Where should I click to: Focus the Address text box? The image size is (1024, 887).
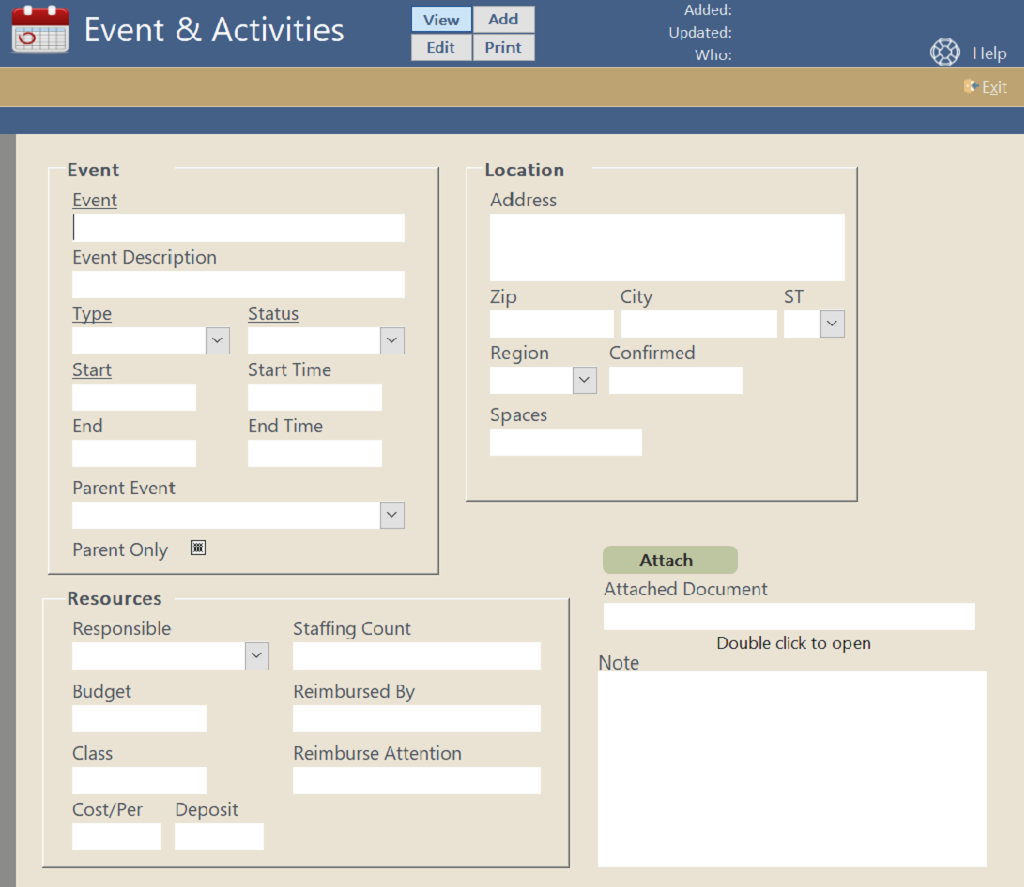[x=667, y=247]
